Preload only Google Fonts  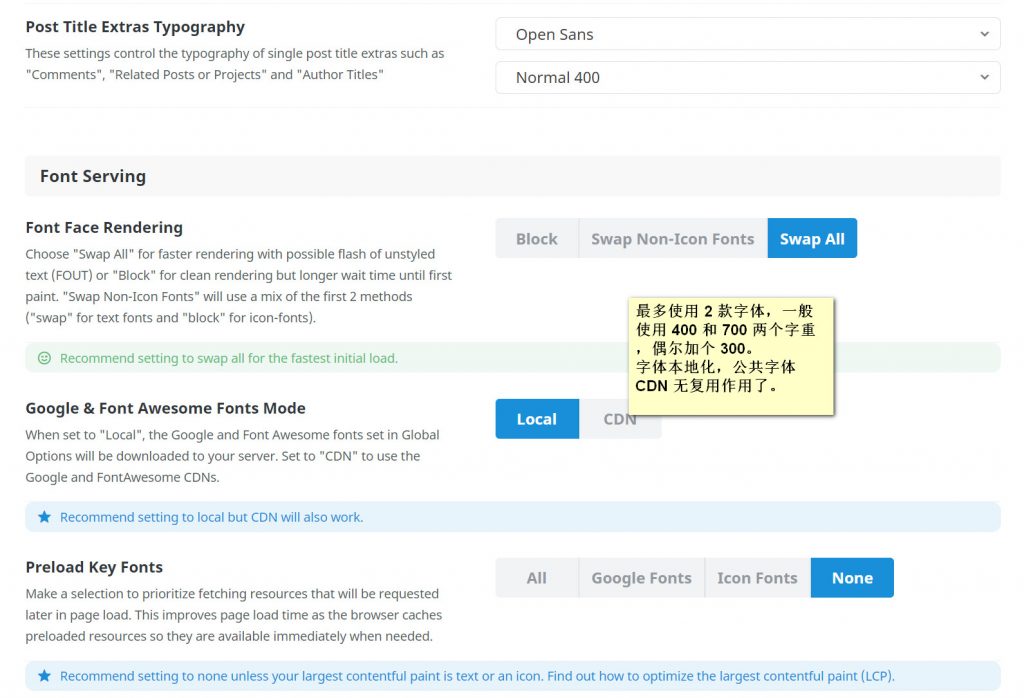tap(641, 578)
